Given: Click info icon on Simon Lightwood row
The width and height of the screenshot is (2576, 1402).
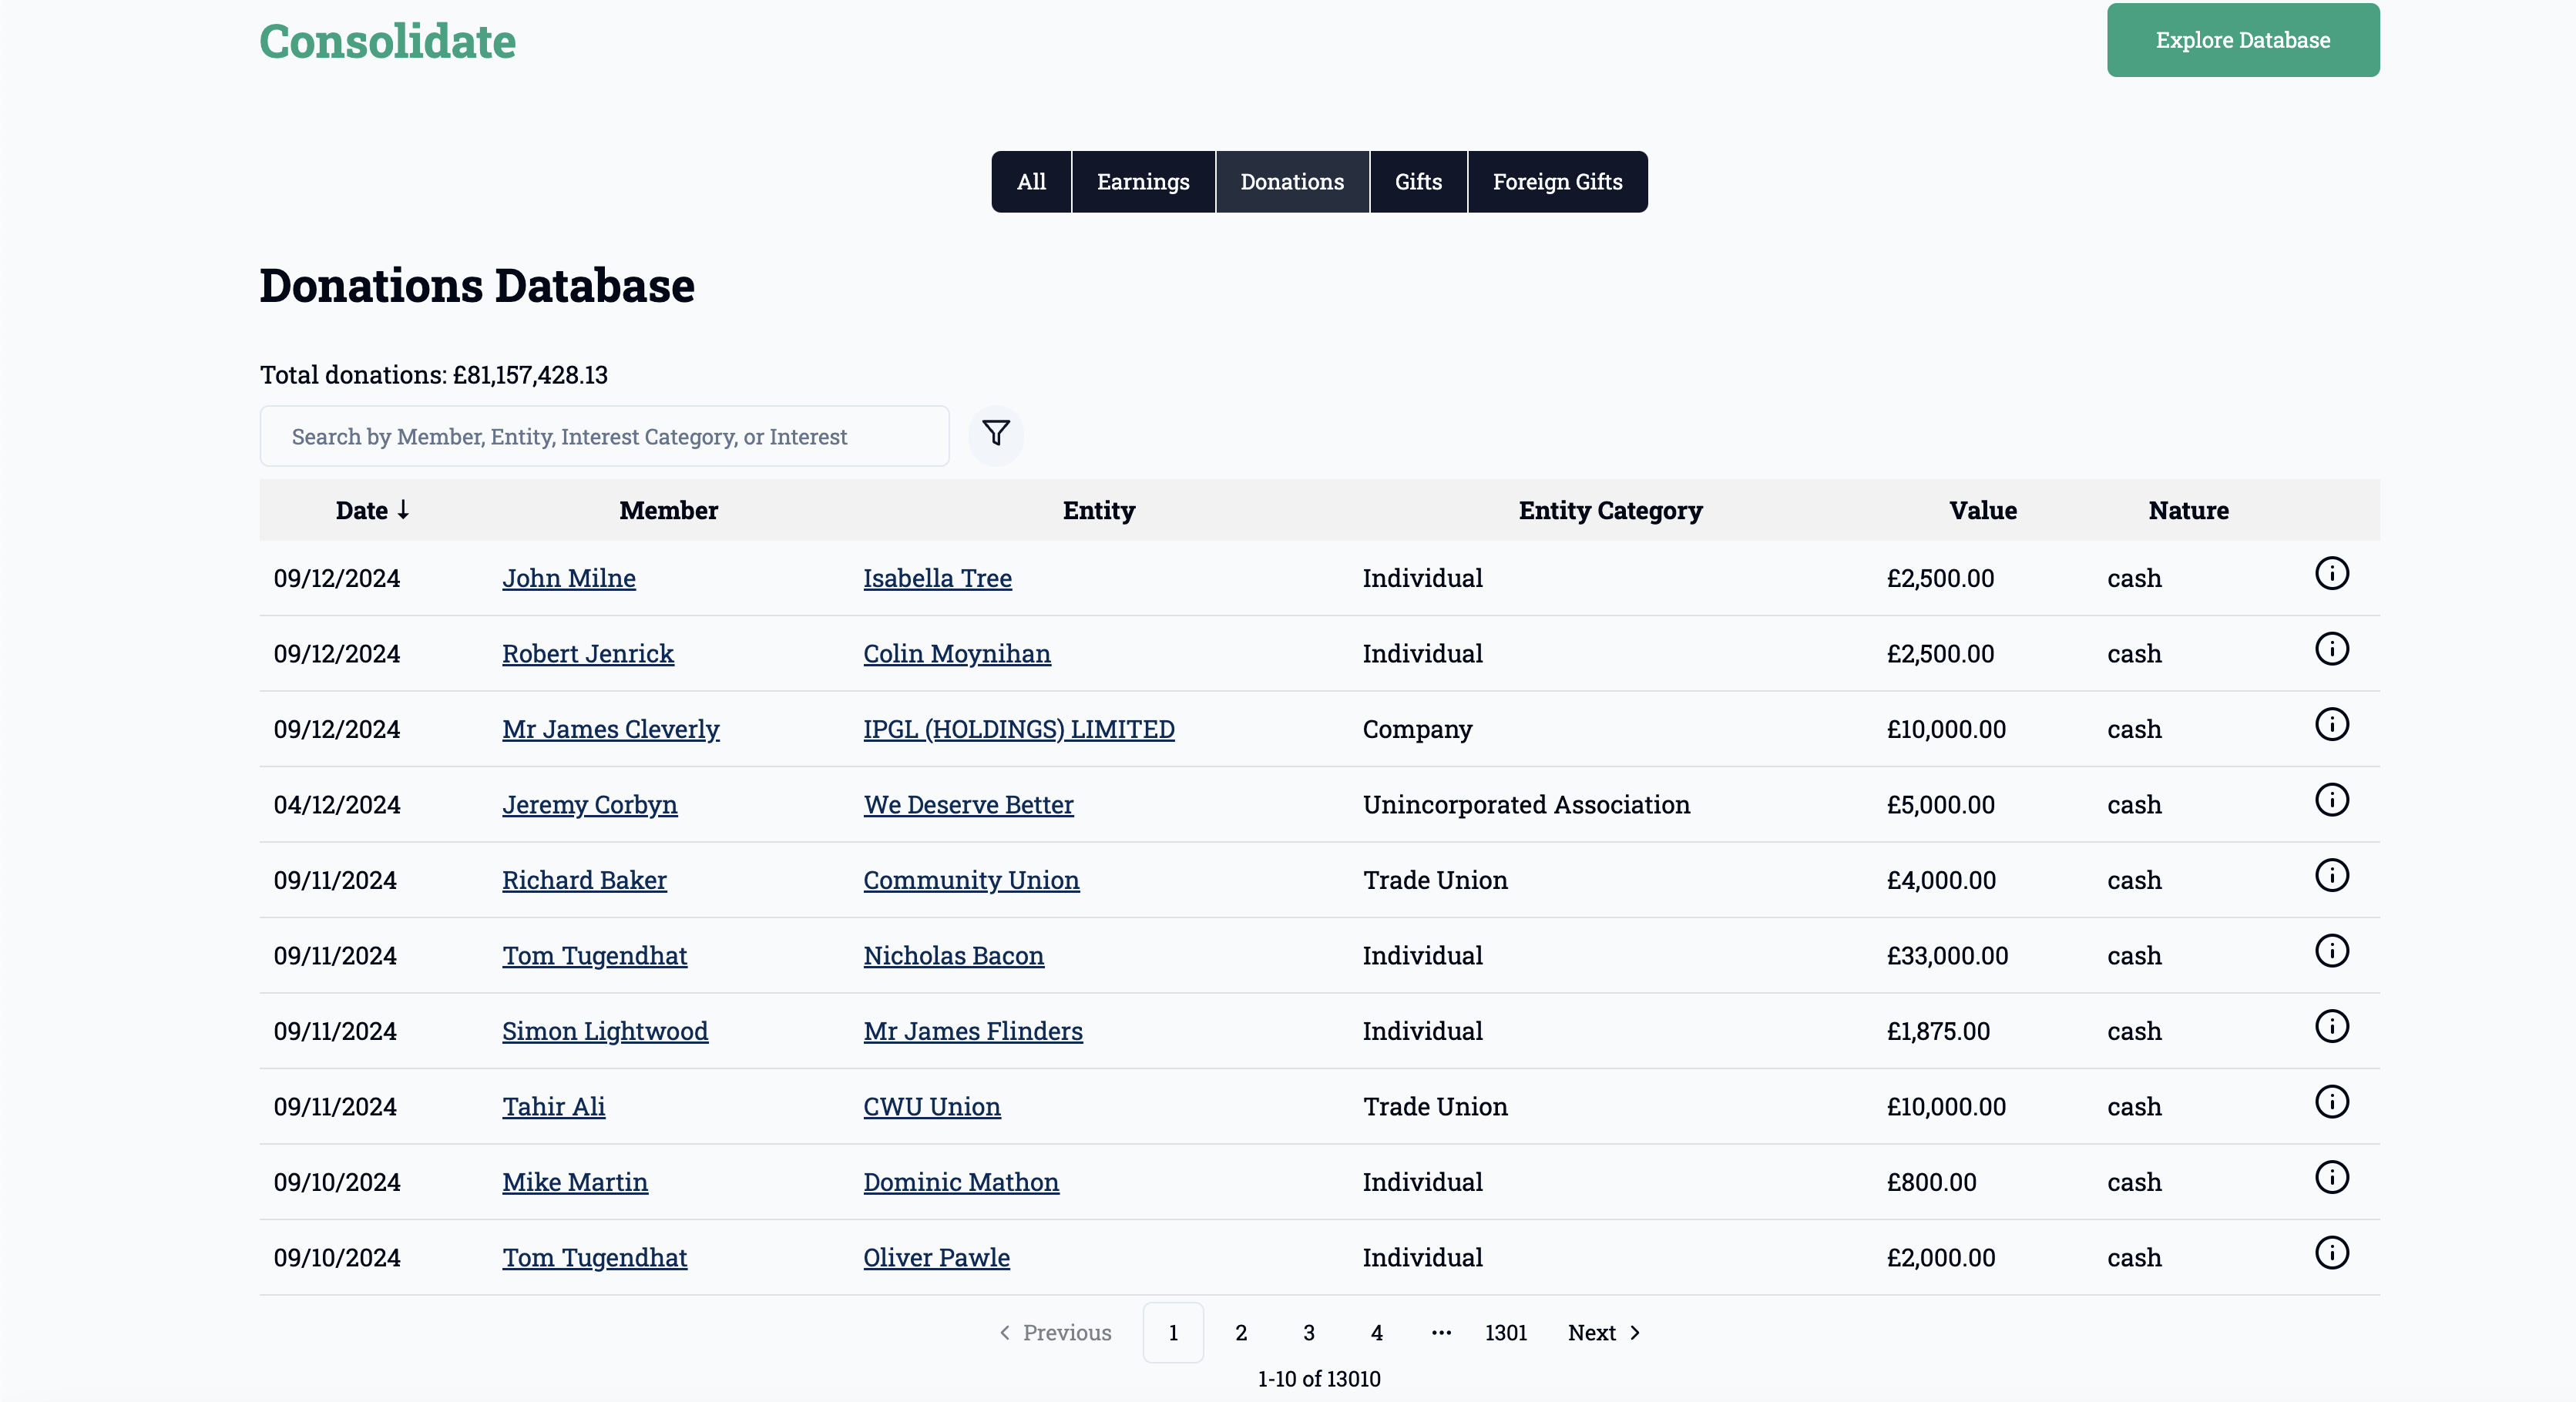Looking at the screenshot, I should [2331, 1027].
